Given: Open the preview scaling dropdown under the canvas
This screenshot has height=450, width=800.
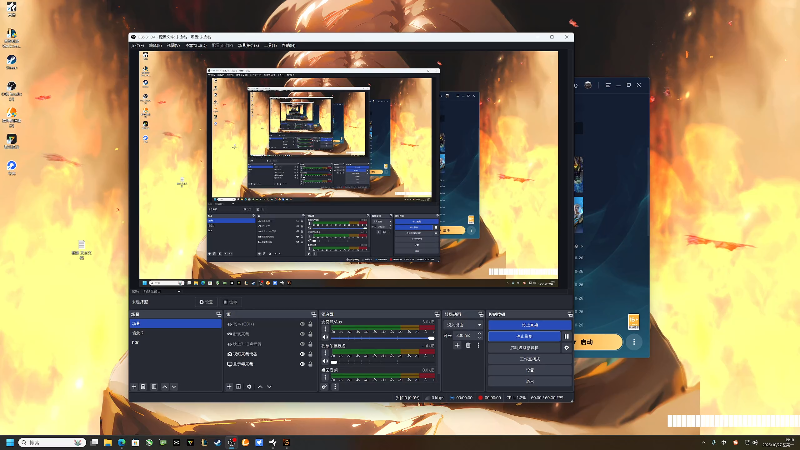Looking at the screenshot, I should pos(162,291).
